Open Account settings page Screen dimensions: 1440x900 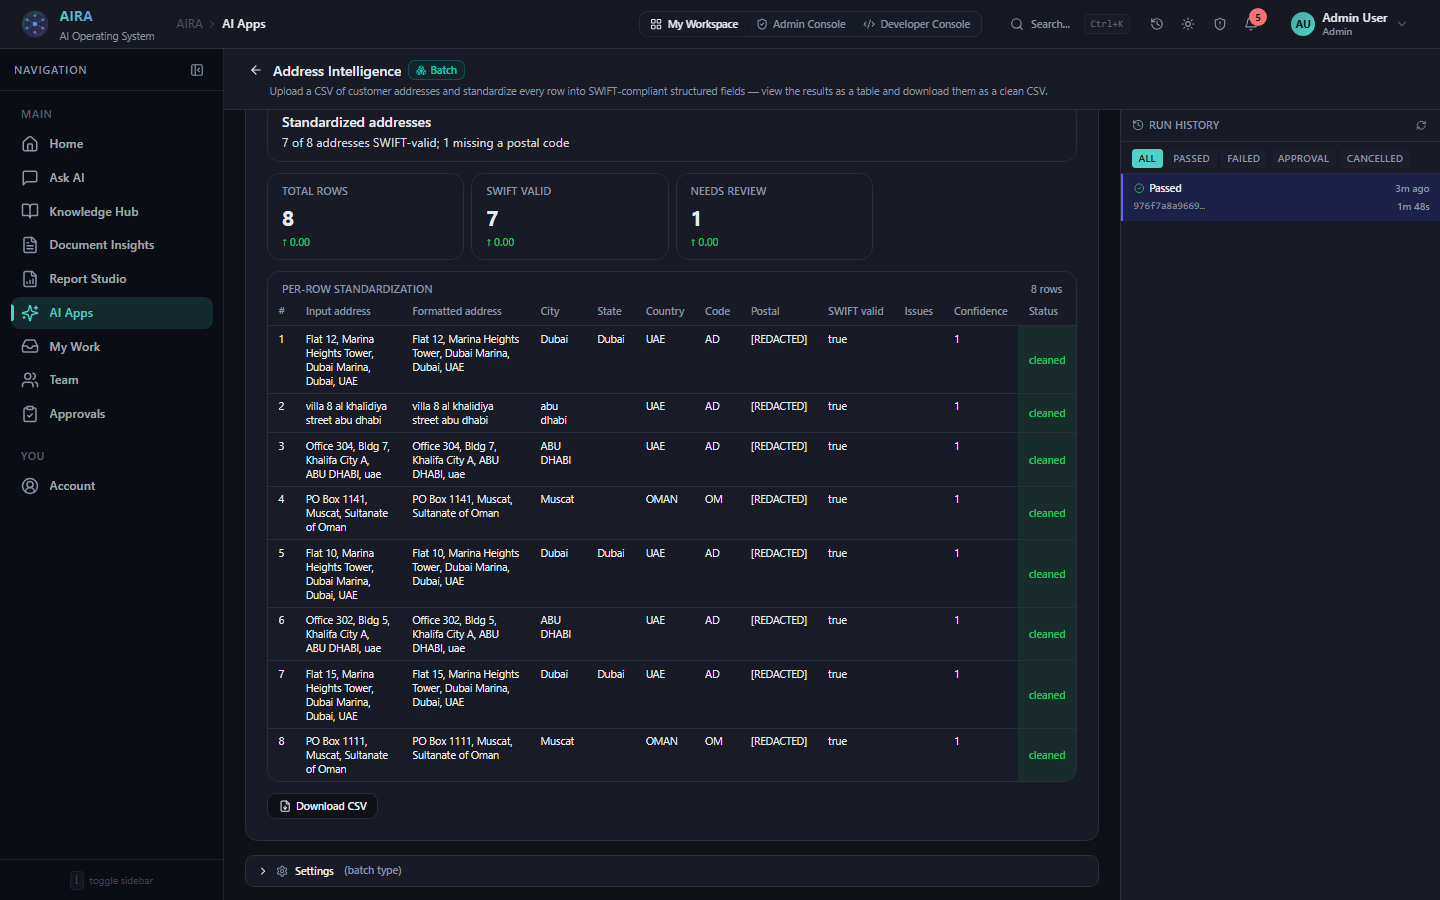tap(112, 486)
